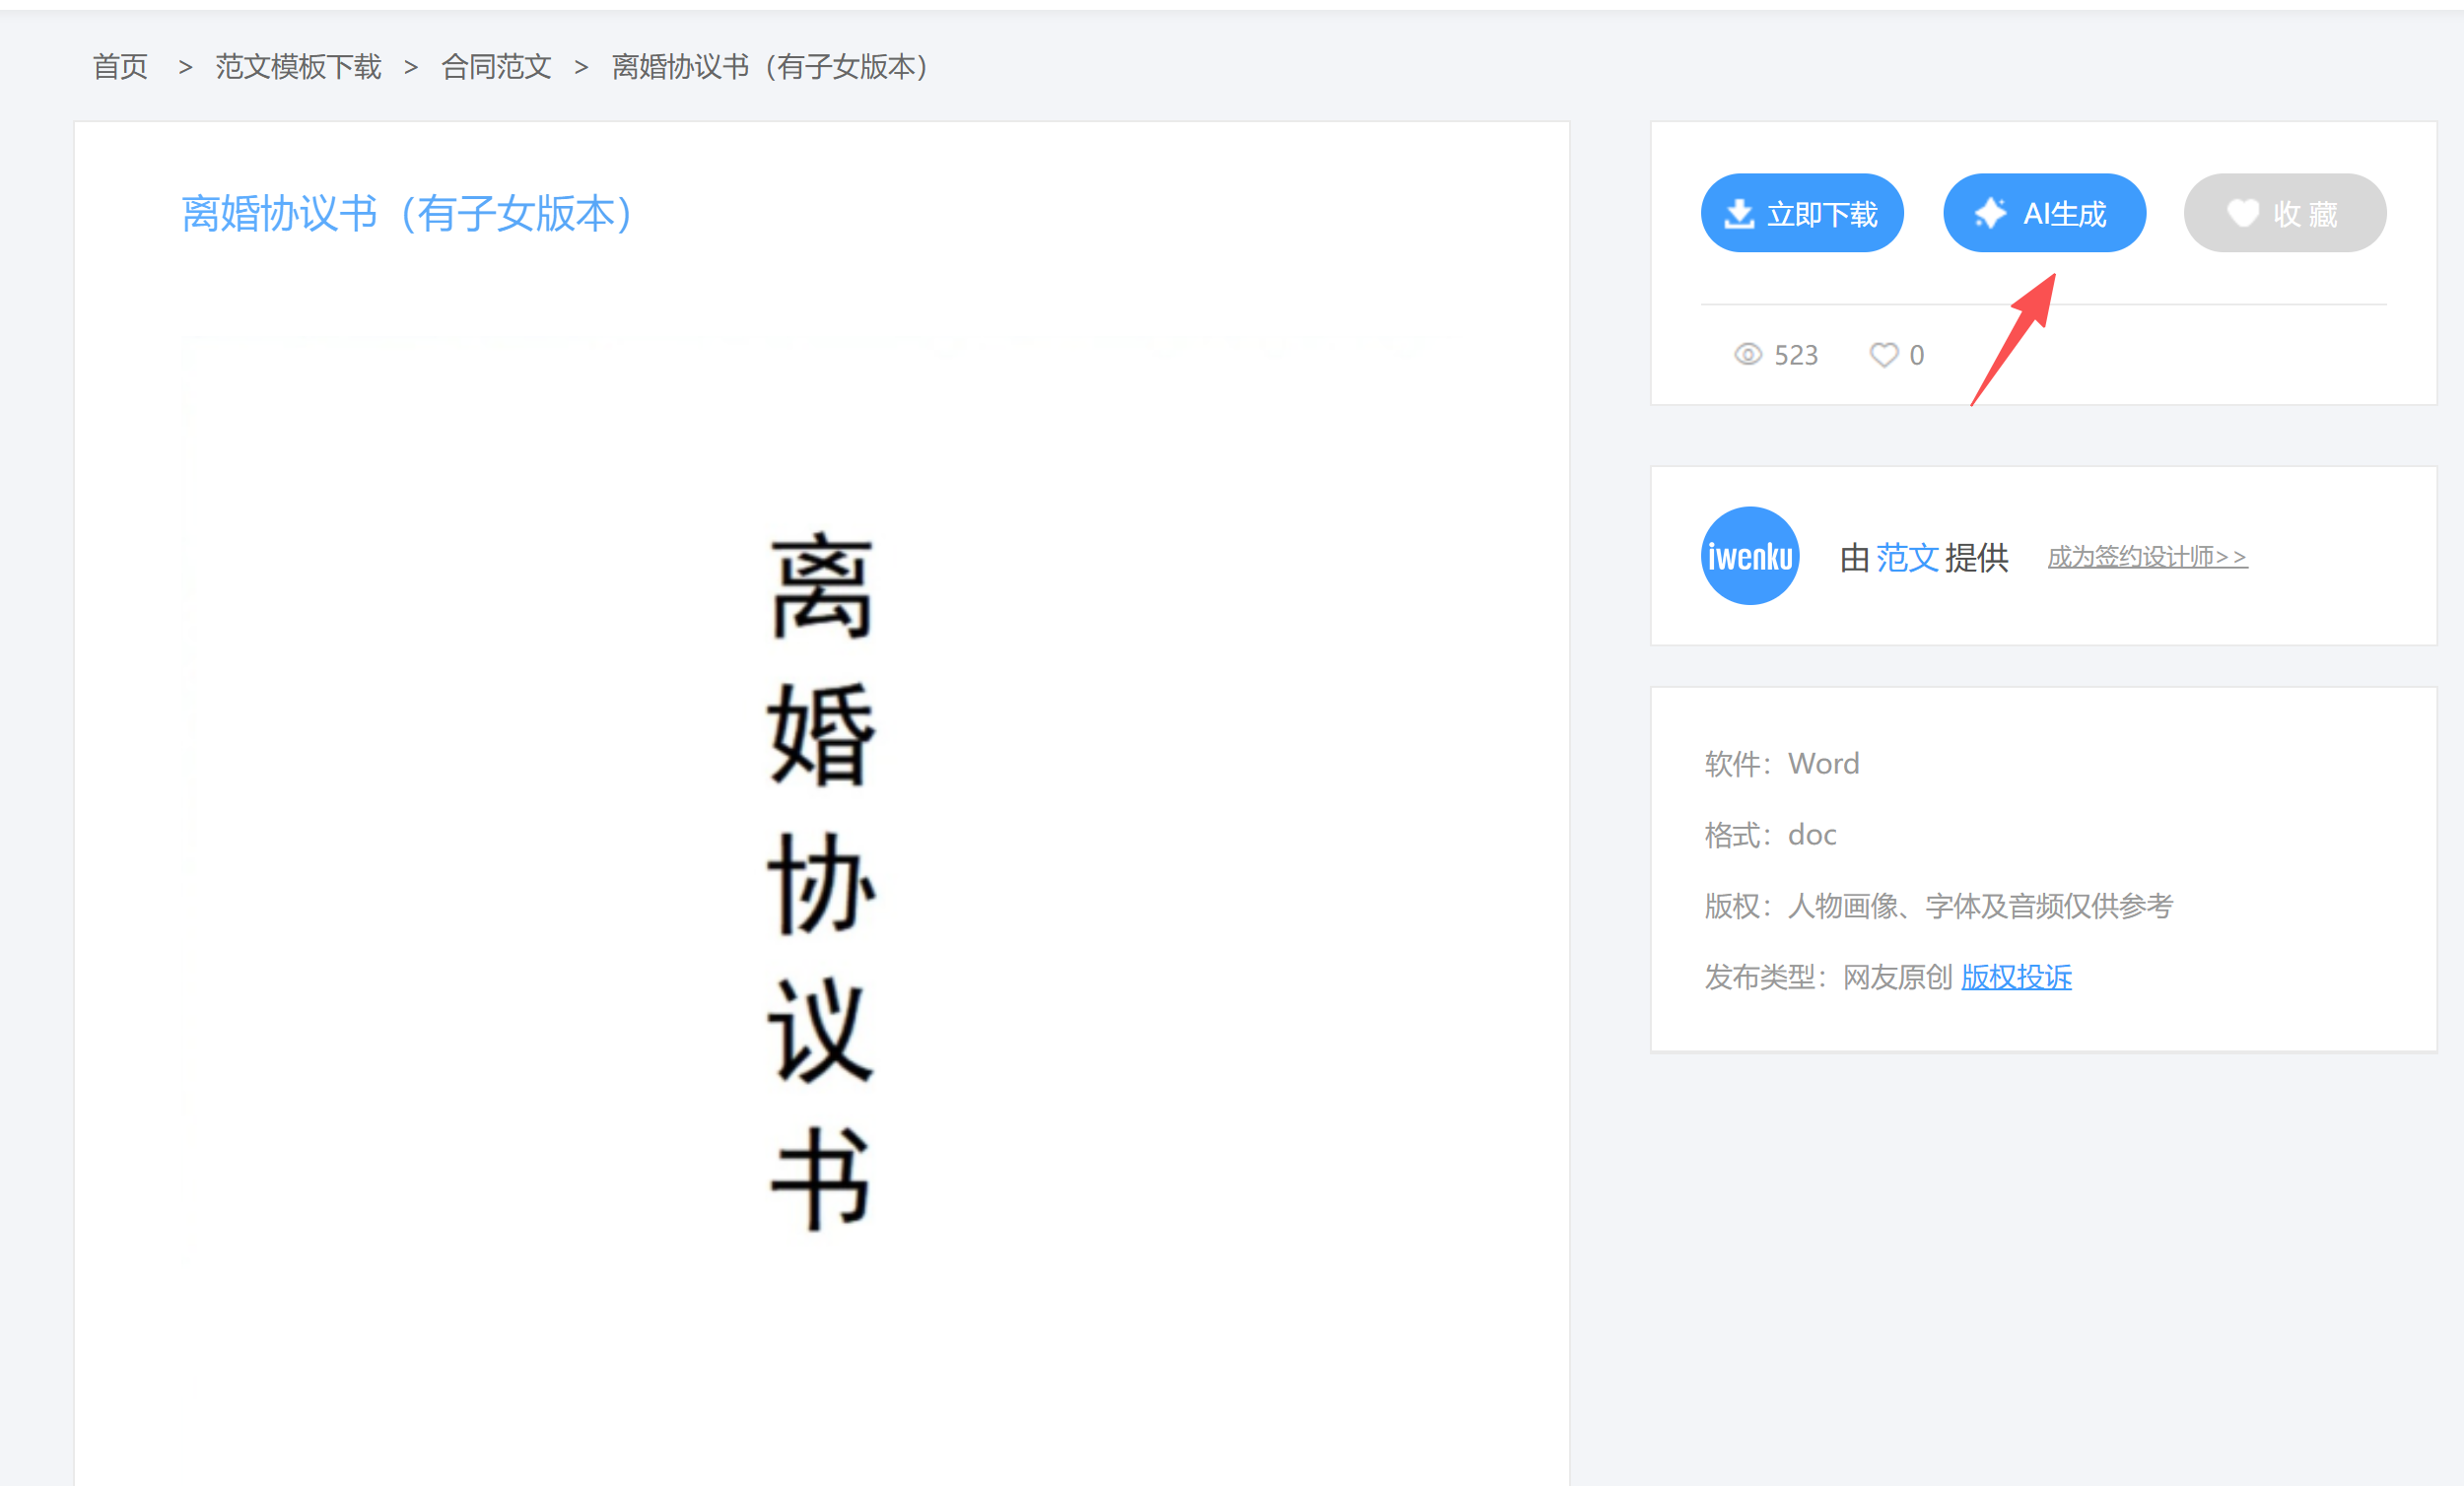Open 成为签约设计师>> link
This screenshot has width=2464, height=1486.
pyautogui.click(x=2146, y=557)
